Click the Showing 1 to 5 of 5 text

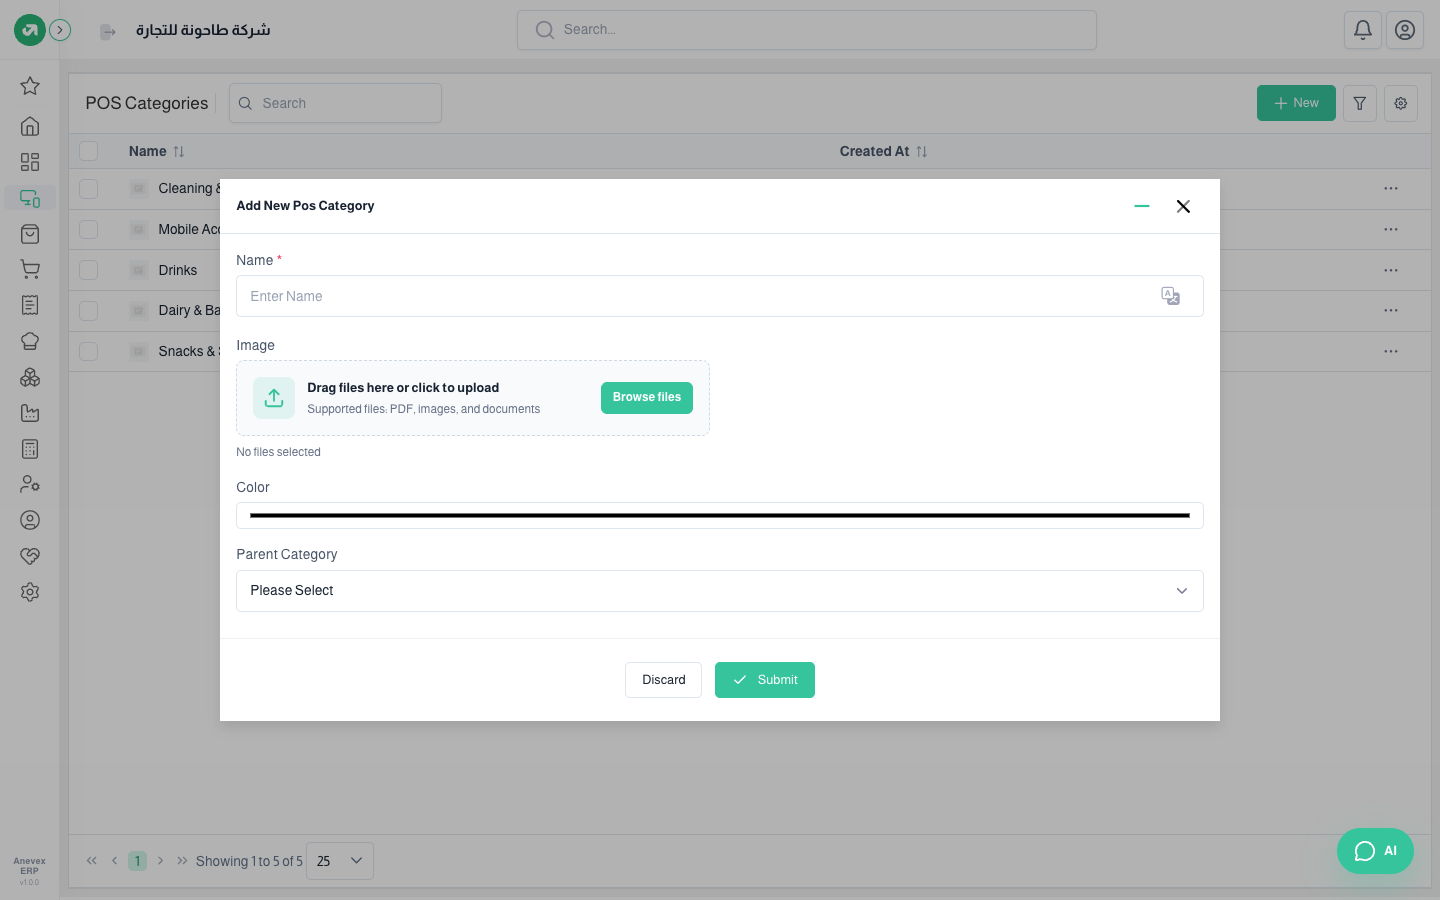point(249,861)
